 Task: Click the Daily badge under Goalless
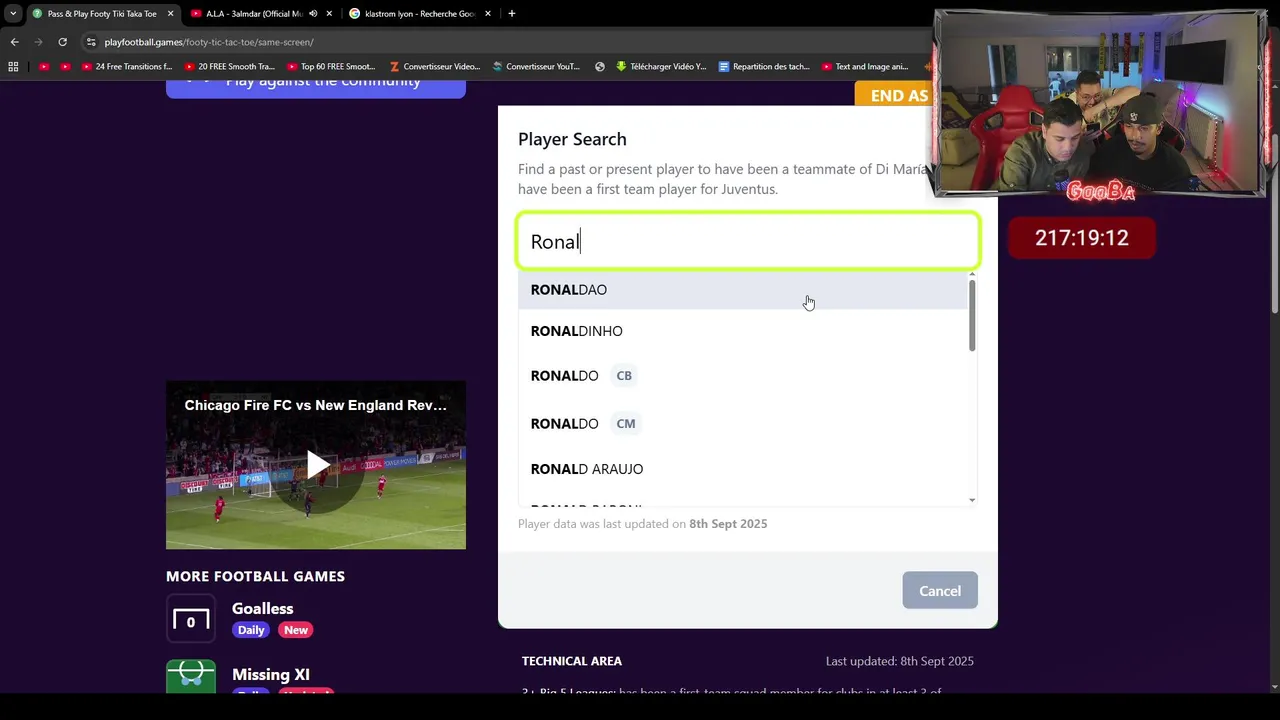tap(251, 630)
